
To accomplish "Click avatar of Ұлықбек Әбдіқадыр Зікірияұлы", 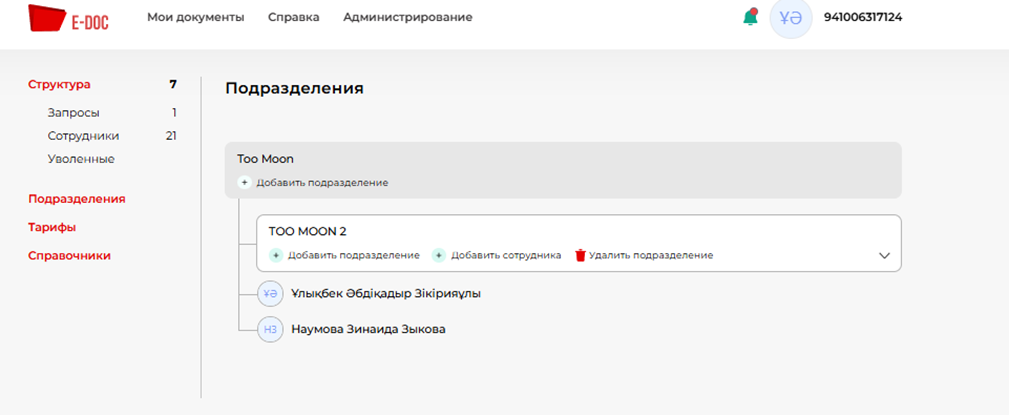I will click(x=270, y=294).
